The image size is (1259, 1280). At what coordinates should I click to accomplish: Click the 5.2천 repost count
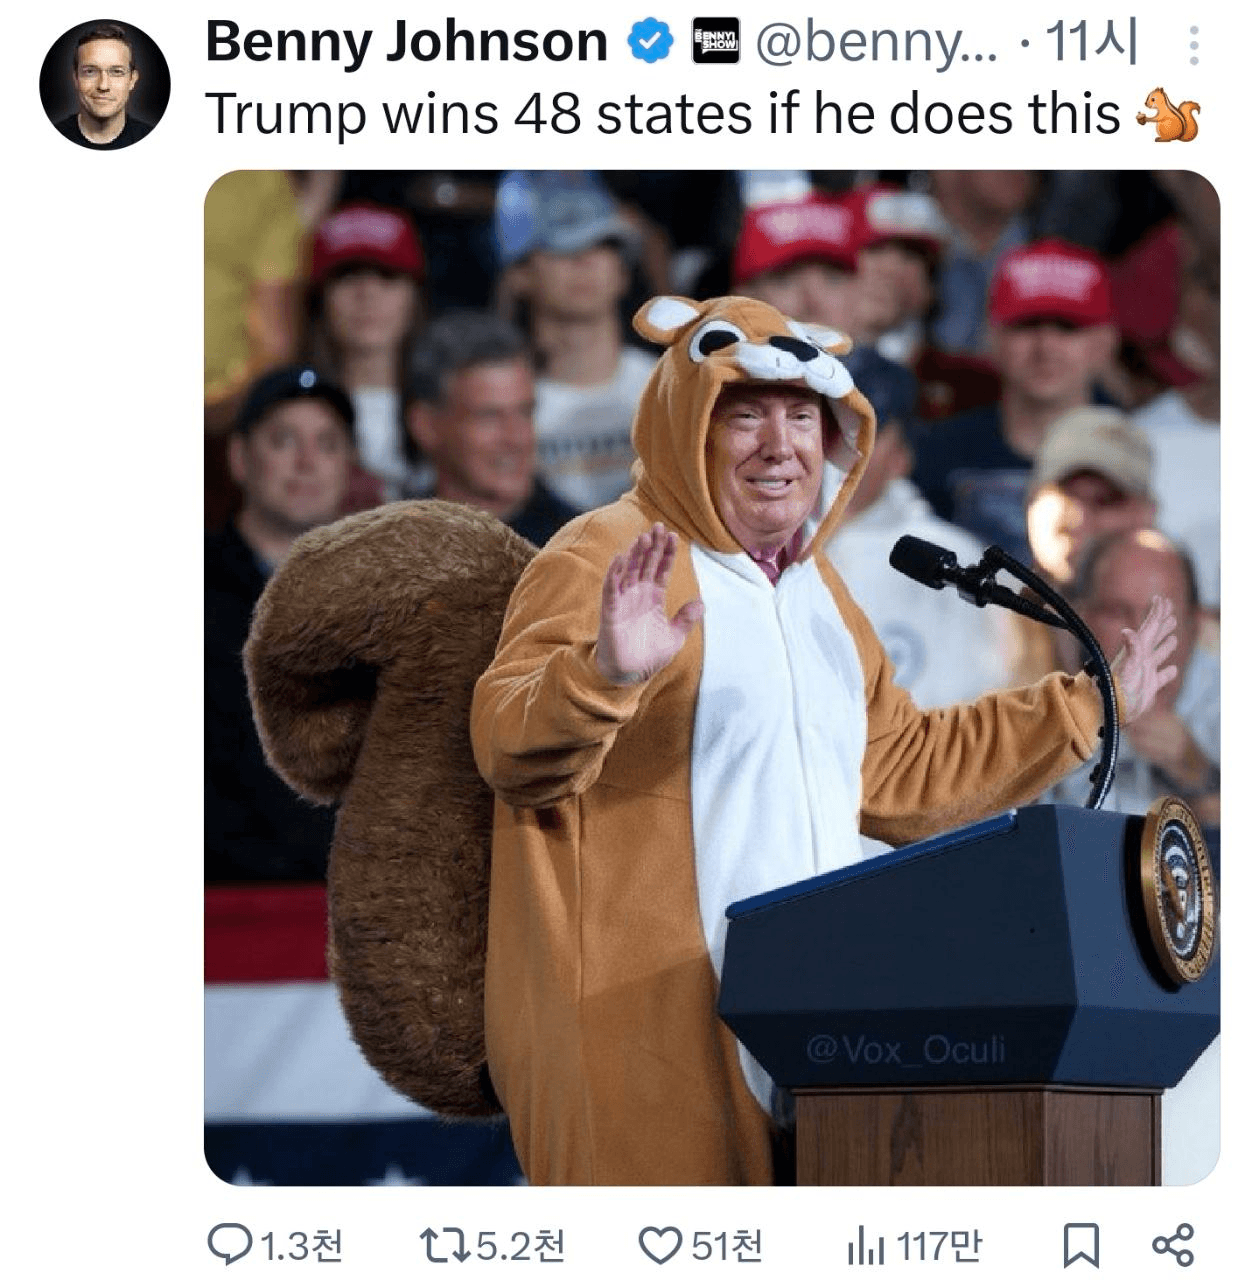coord(520,1246)
